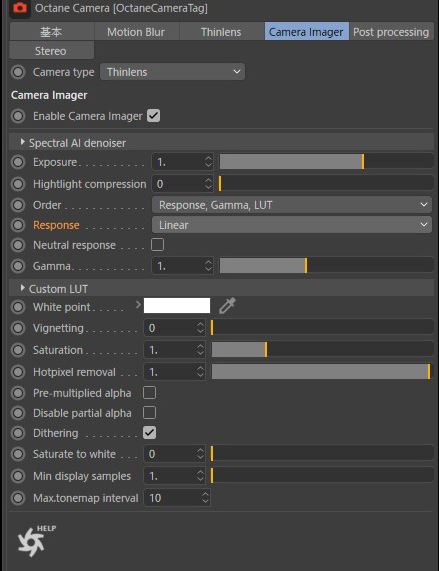Enable Neutral response checkbox

point(157,245)
